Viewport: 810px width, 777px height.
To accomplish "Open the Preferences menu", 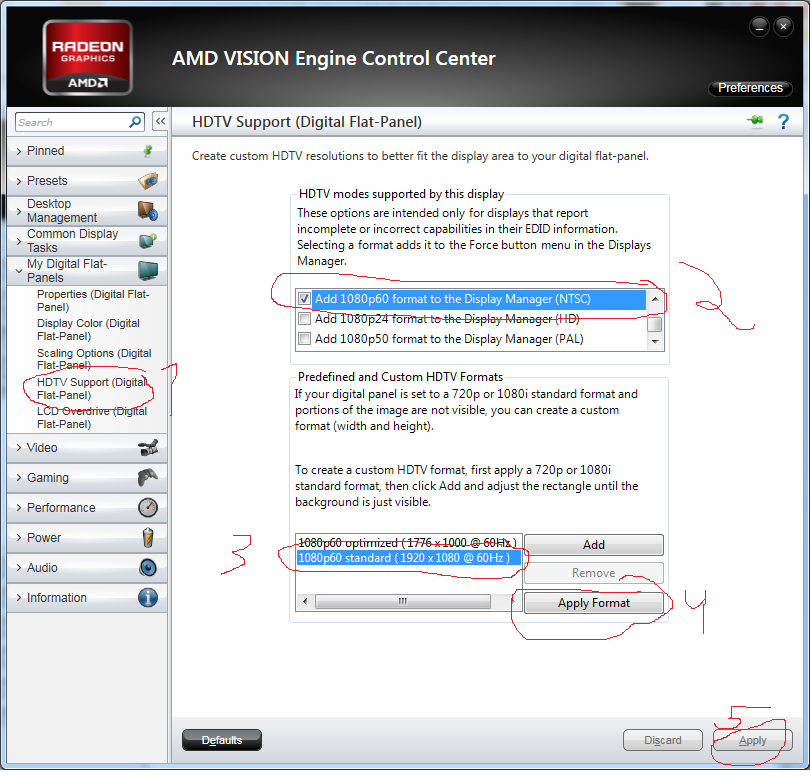I will 750,88.
